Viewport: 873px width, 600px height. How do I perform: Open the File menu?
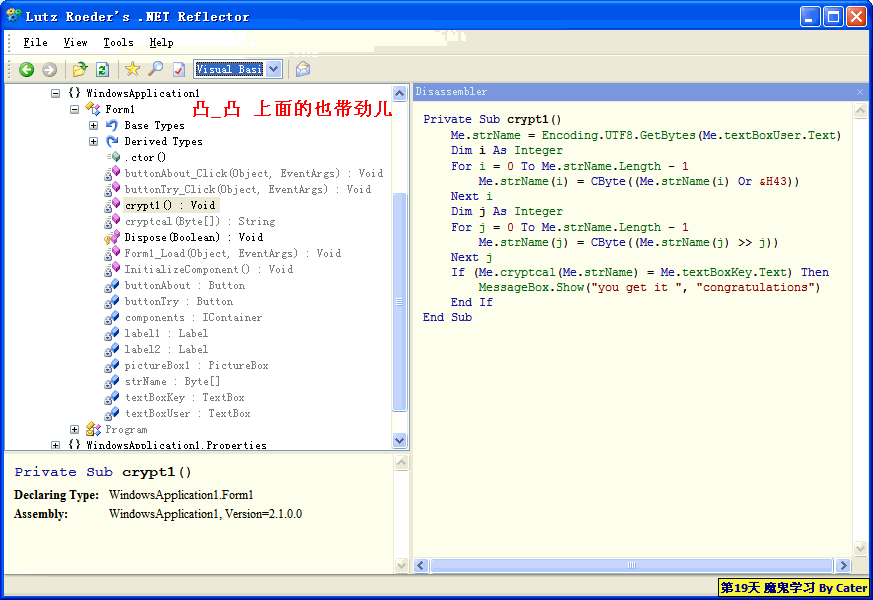pyautogui.click(x=35, y=42)
